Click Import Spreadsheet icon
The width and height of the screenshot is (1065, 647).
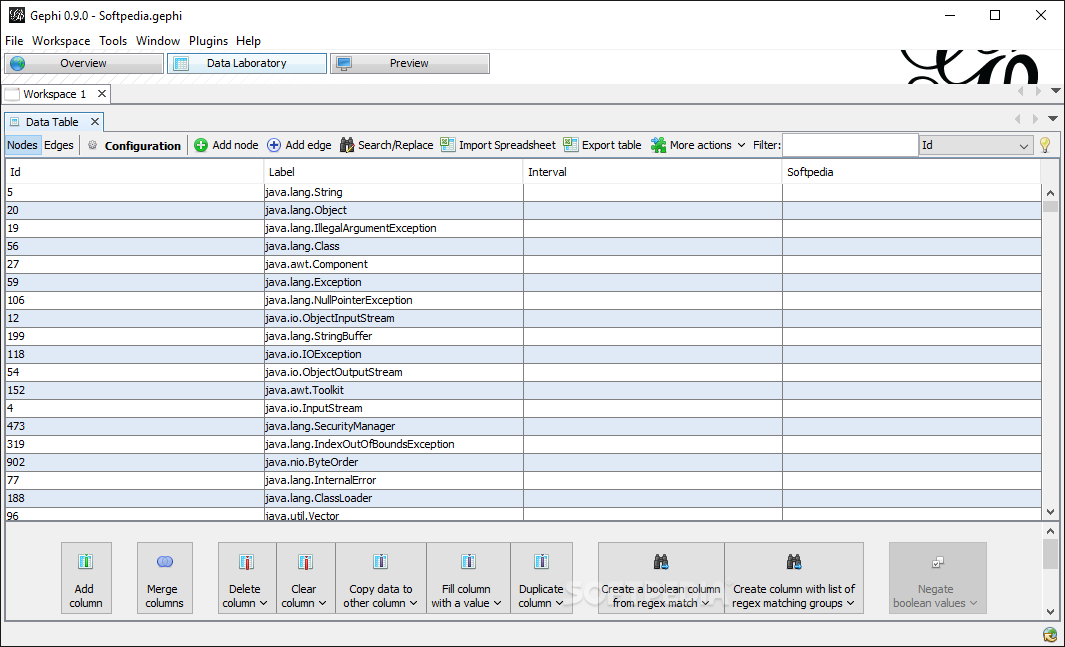[x=448, y=145]
